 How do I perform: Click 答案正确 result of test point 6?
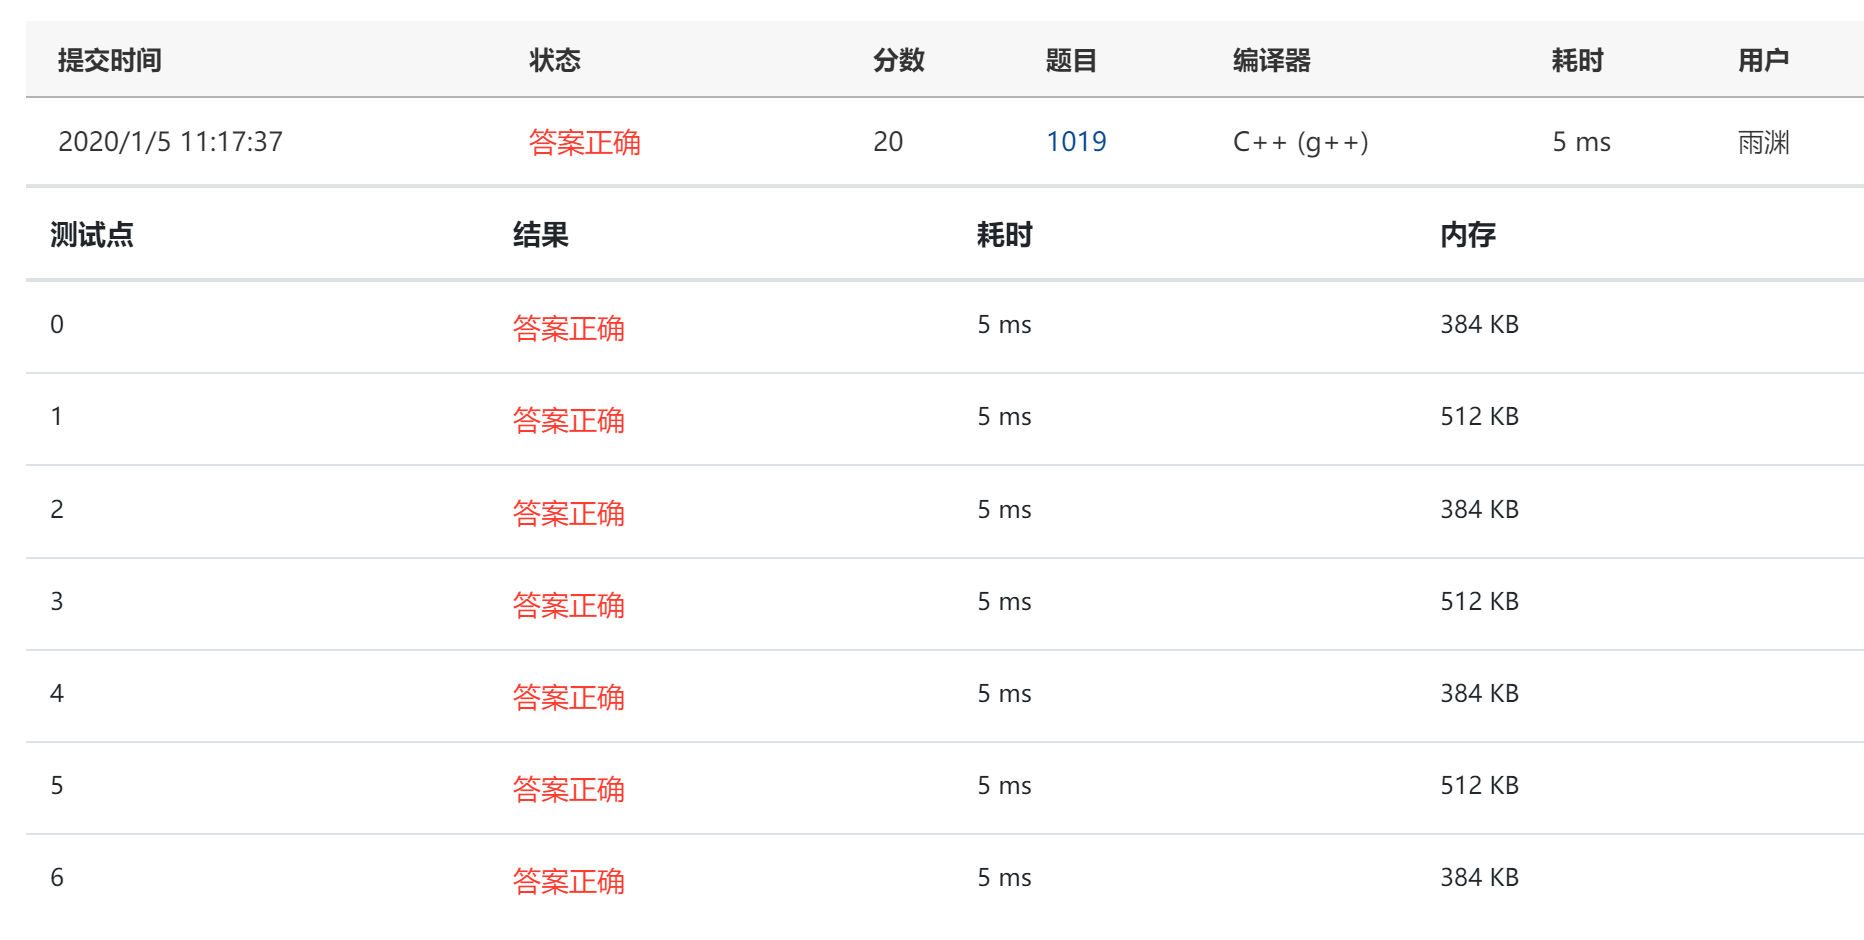point(568,880)
